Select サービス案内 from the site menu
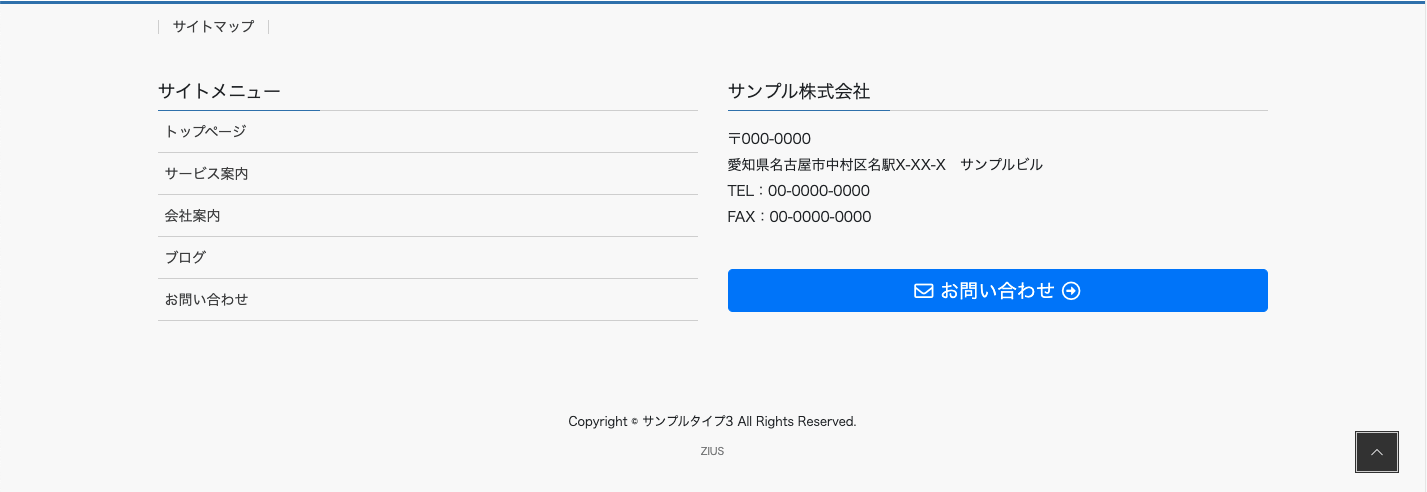Screen dimensions: 1427x492 [x=207, y=173]
